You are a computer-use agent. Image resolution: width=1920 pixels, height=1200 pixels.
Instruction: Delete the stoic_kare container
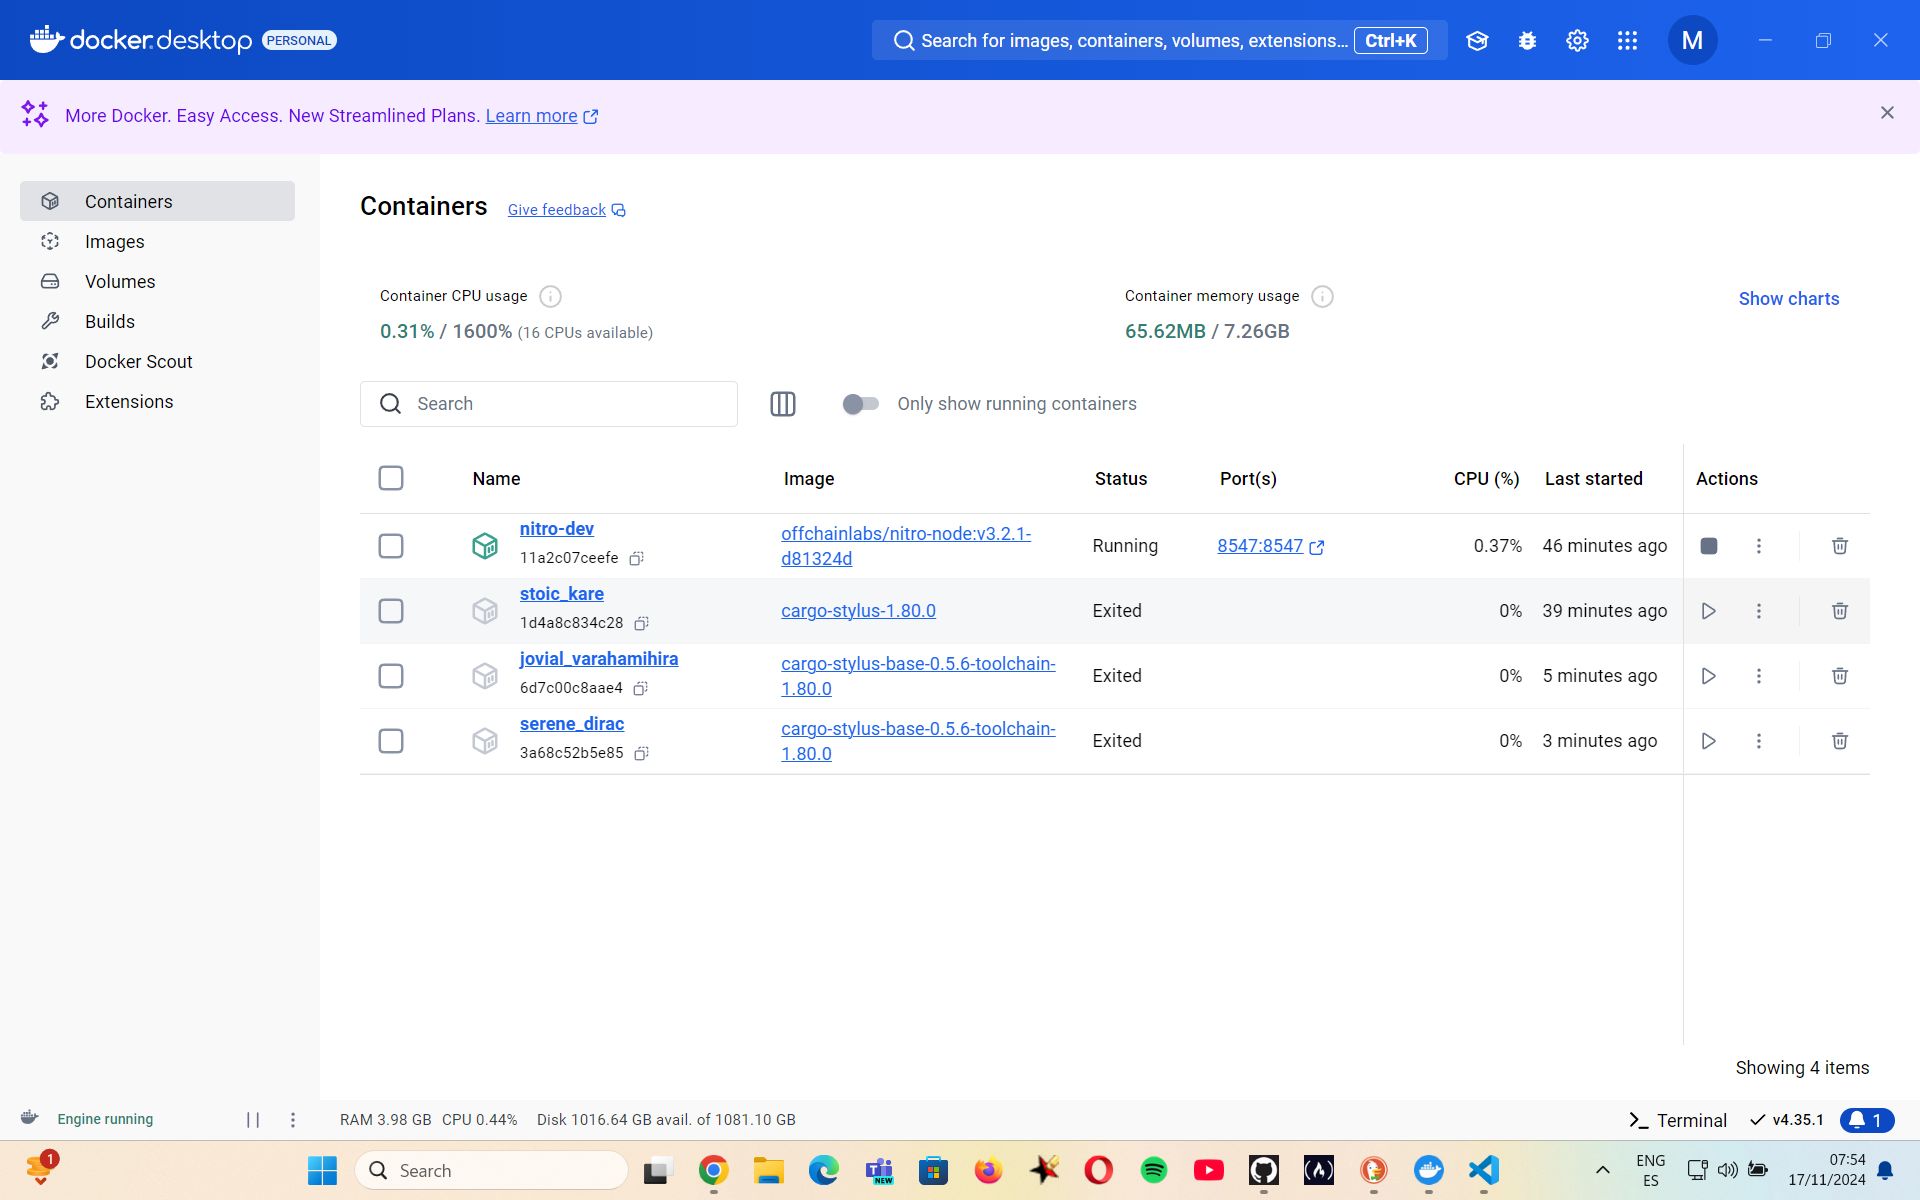[1839, 611]
